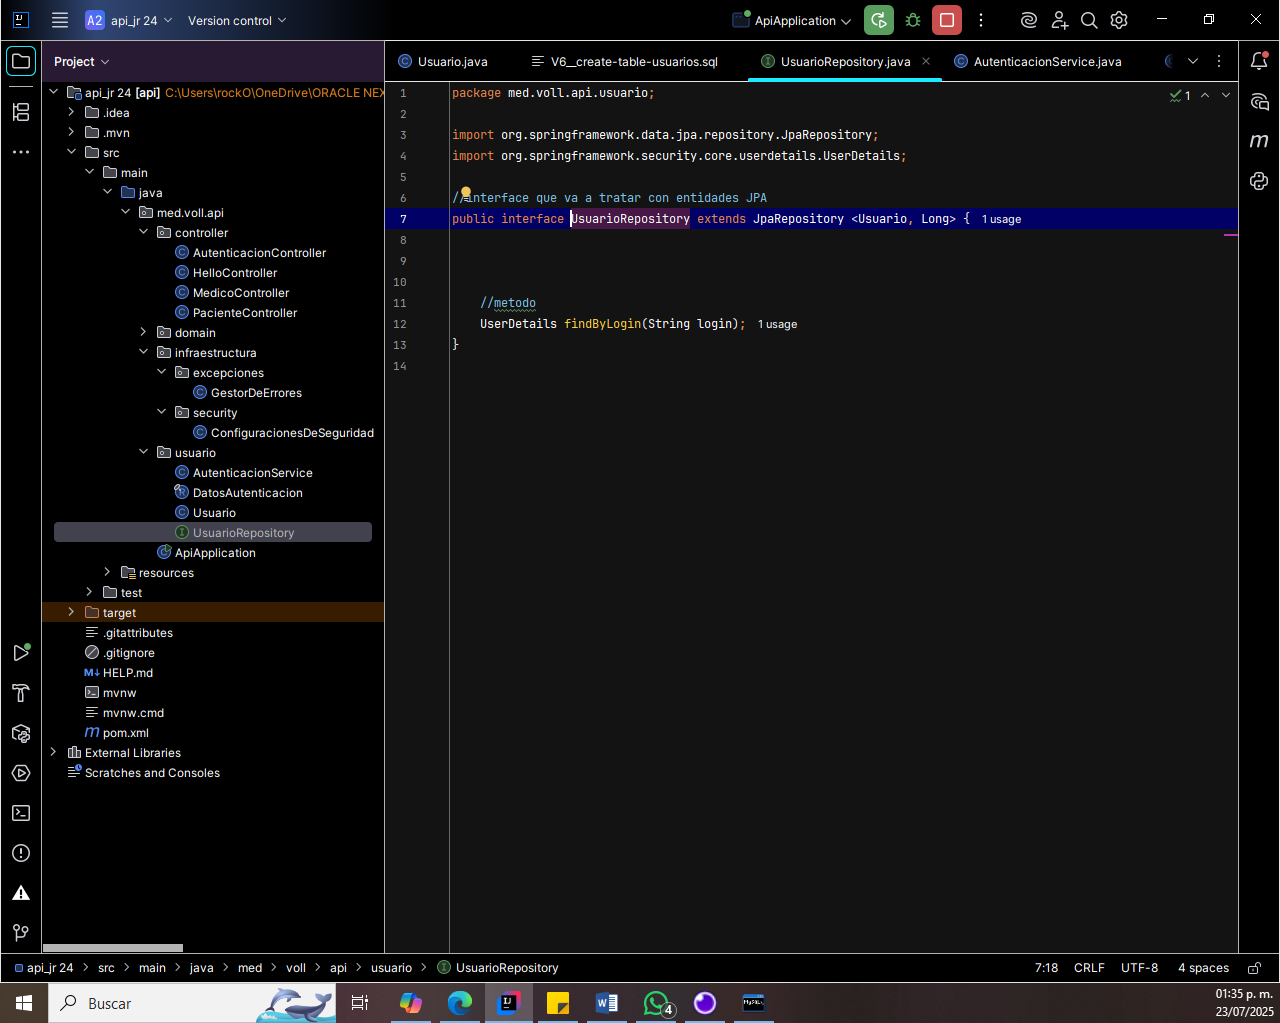
Task: Jump to previous highlighted error arrow
Action: pos(1205,95)
